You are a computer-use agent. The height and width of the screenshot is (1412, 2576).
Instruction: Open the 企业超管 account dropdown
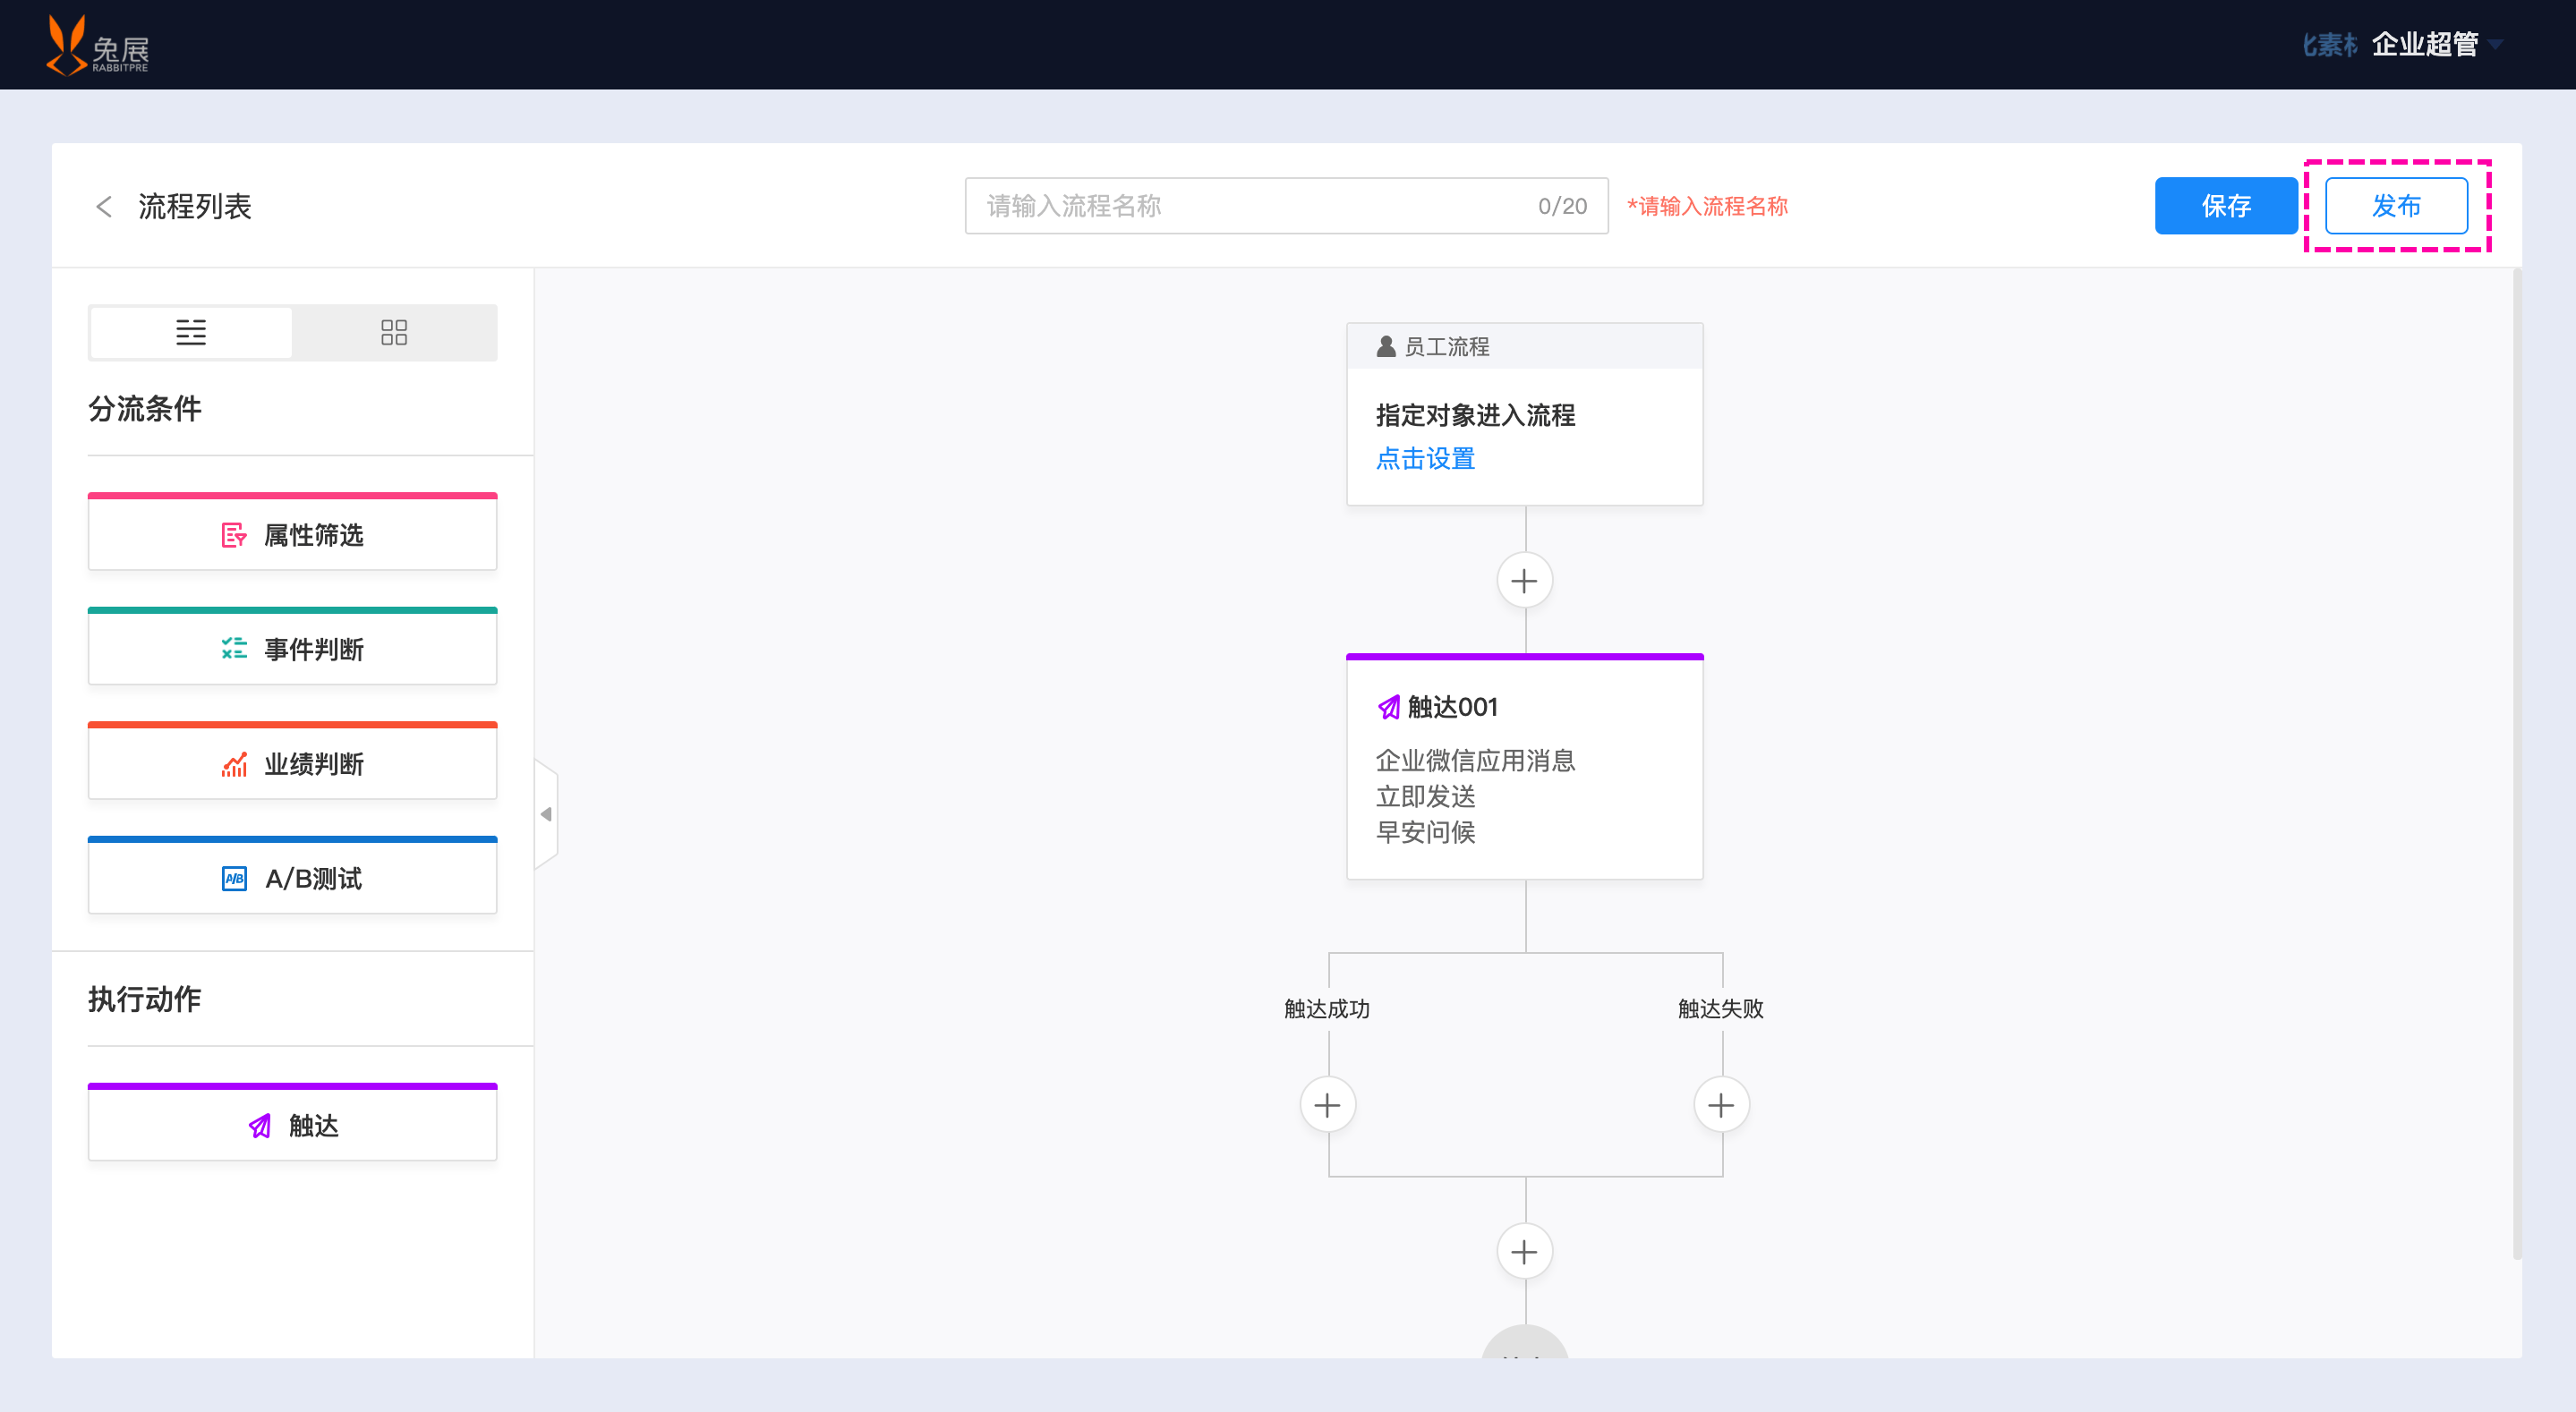click(x=2437, y=45)
